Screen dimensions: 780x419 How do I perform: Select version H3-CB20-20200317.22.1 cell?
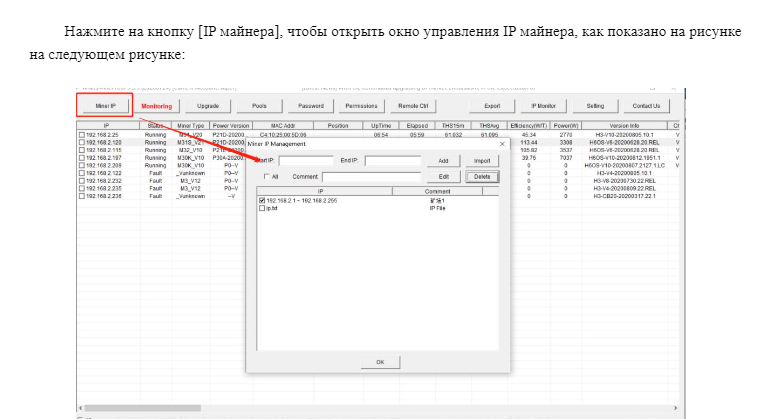pos(624,197)
